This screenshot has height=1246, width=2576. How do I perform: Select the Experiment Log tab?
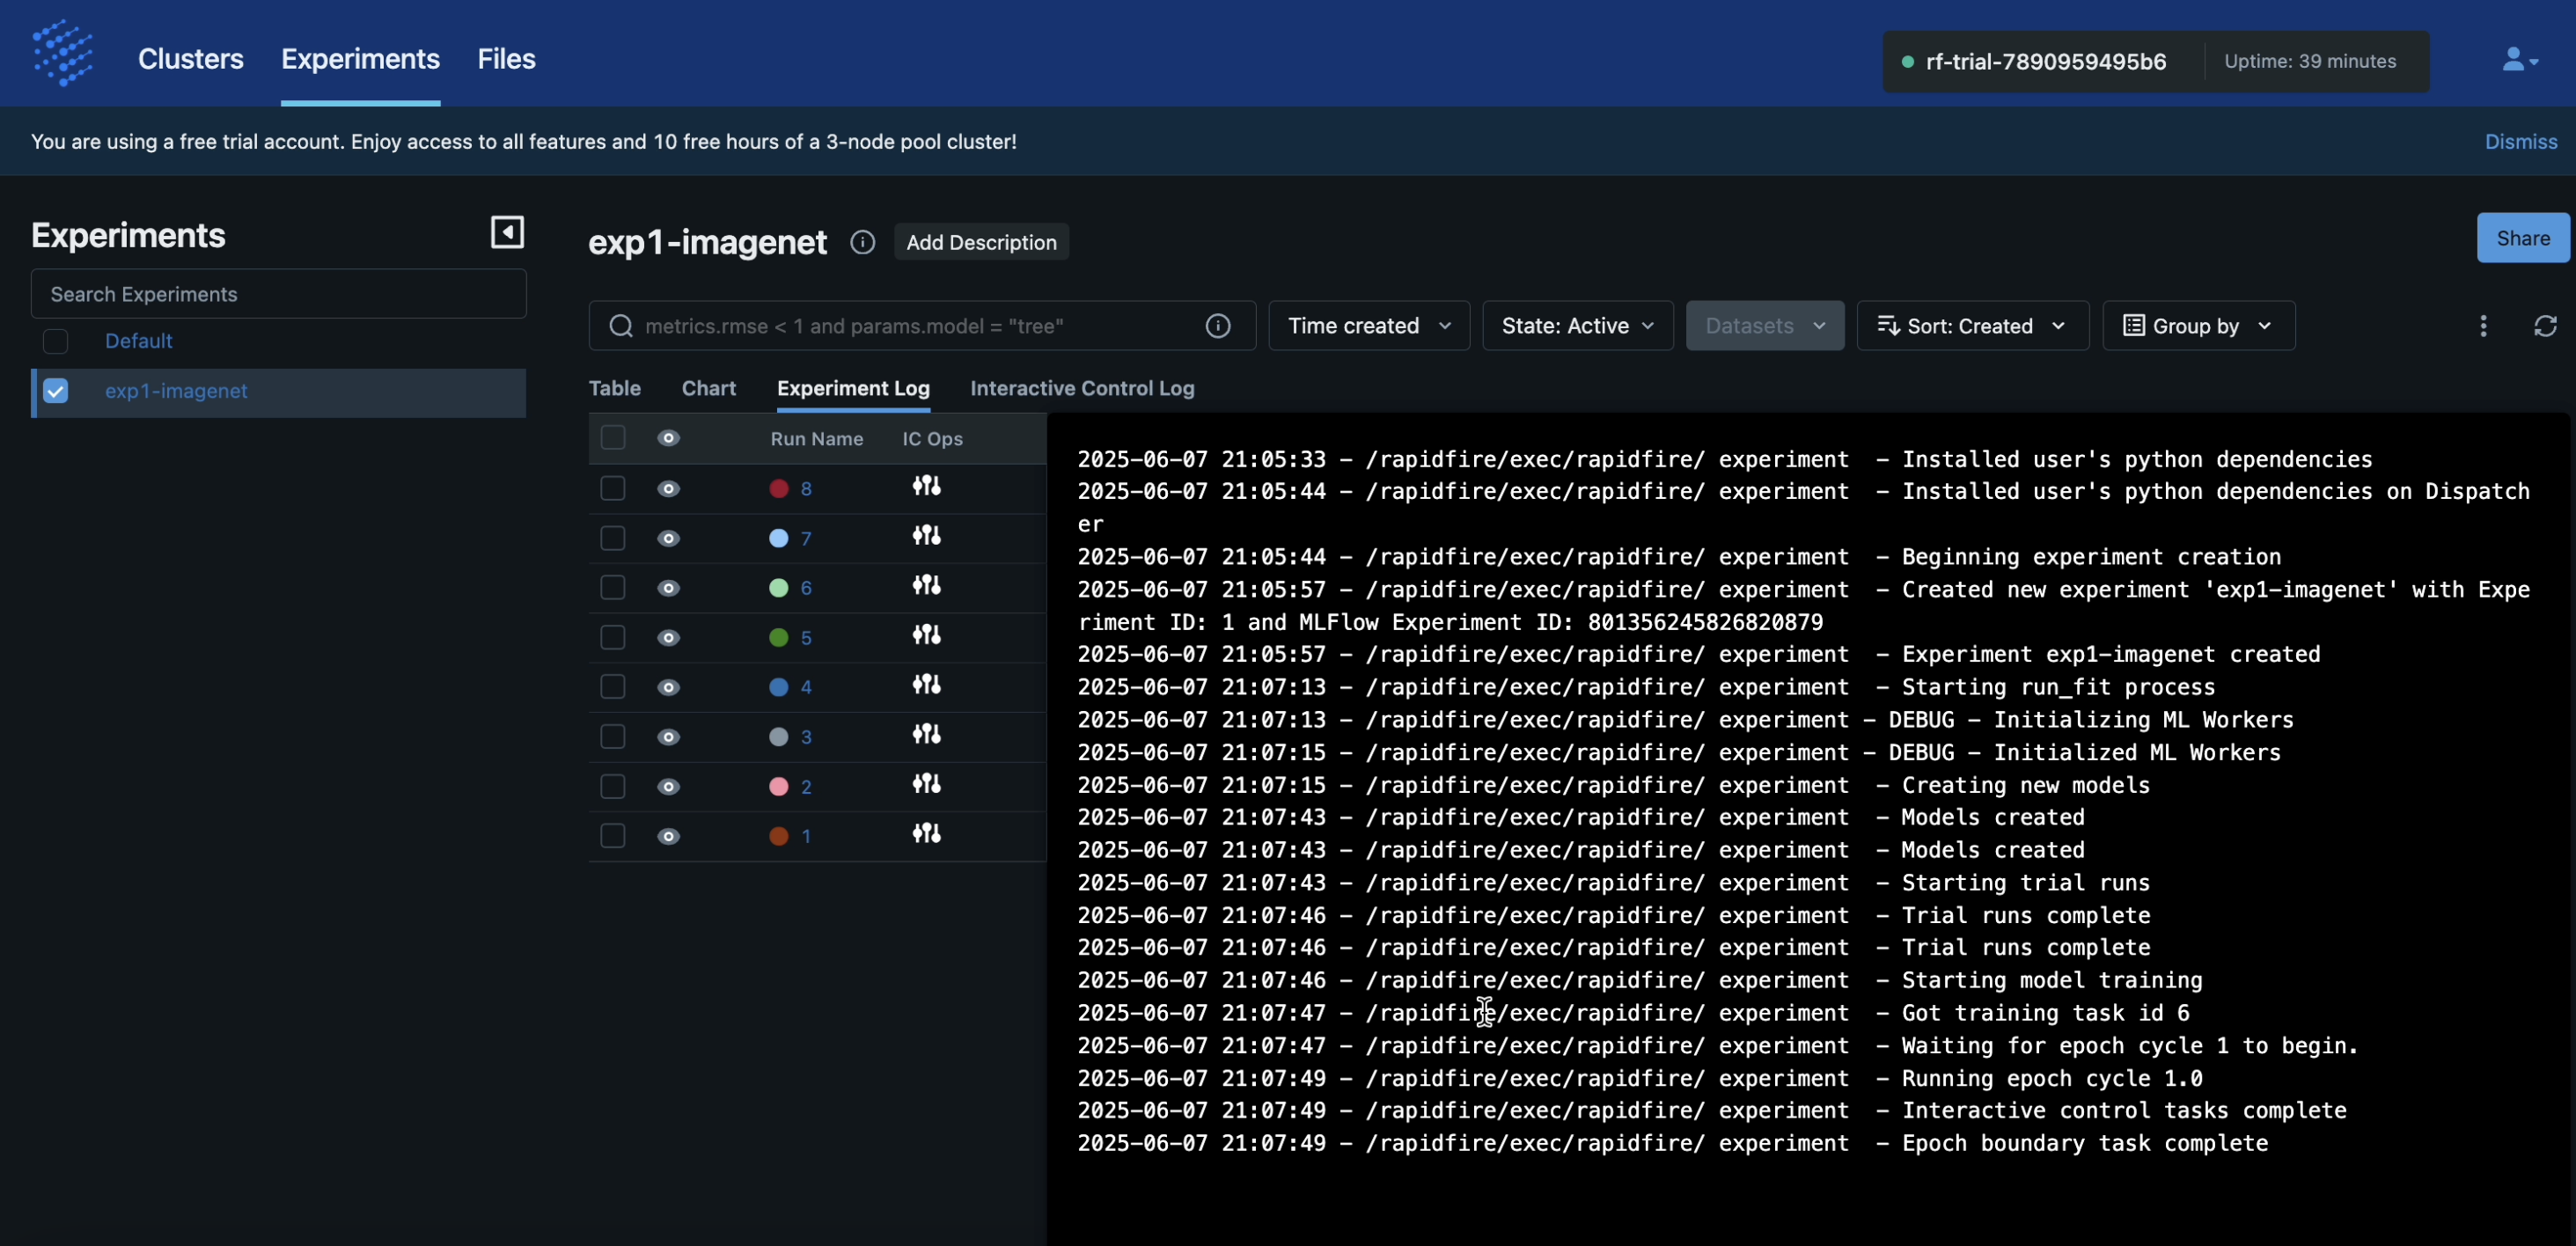click(853, 388)
